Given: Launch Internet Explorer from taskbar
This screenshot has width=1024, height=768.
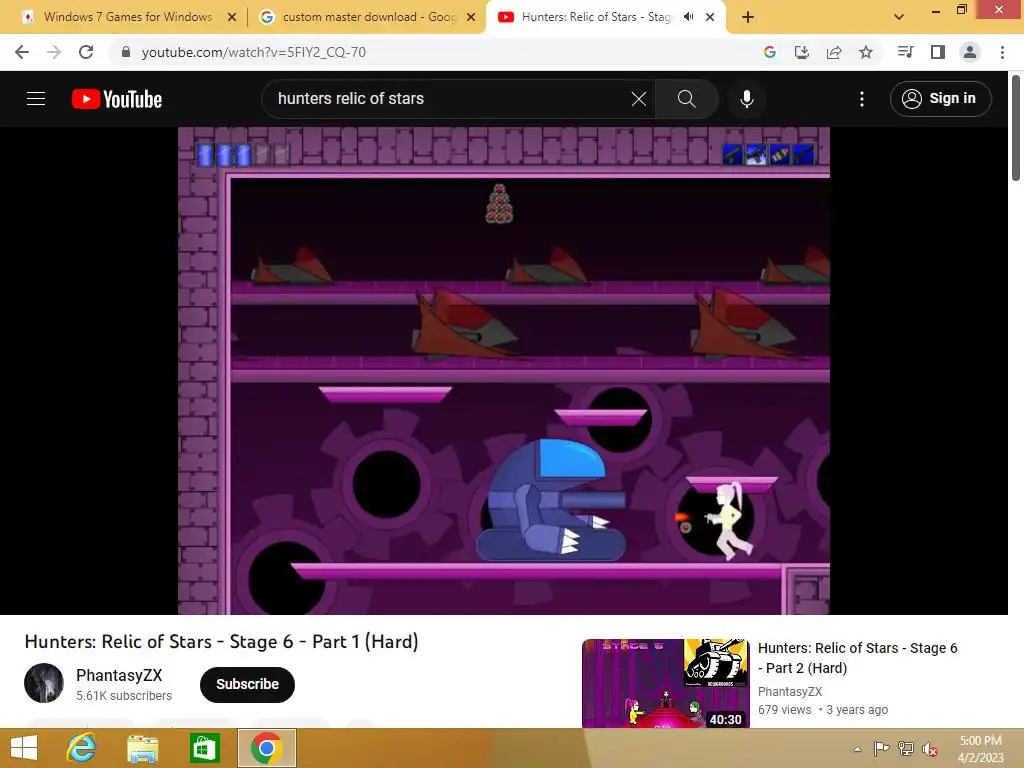Looking at the screenshot, I should pos(82,748).
